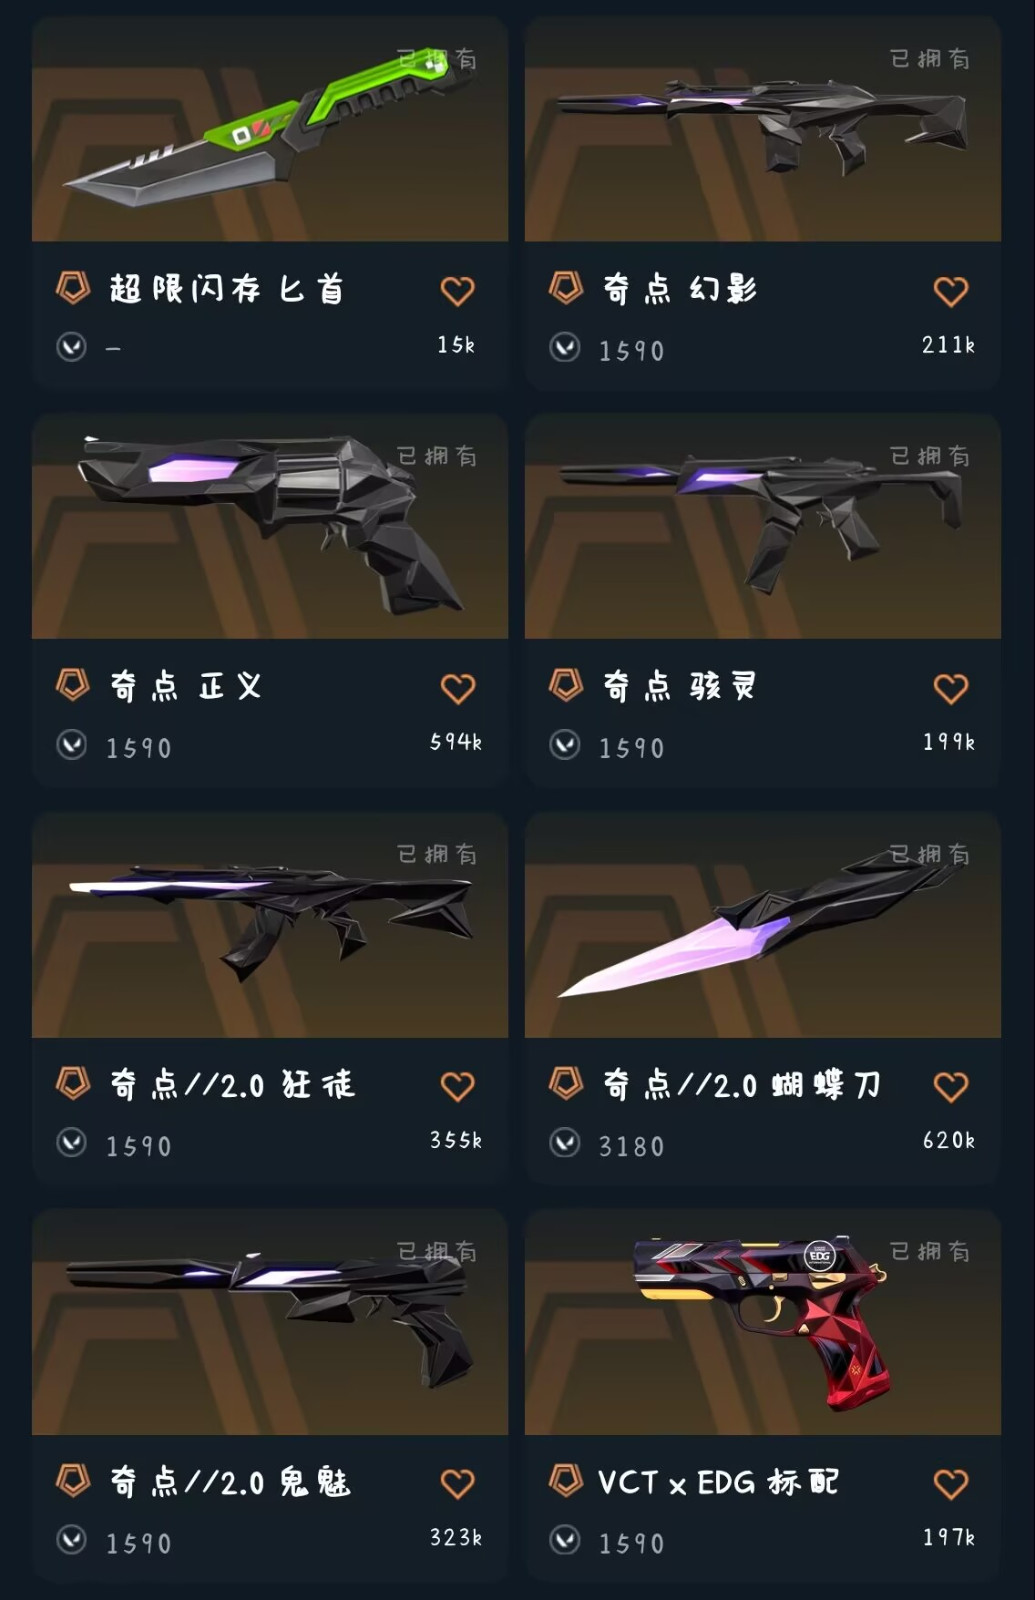Like the 奇点 正义 revolver skin
Screen dimensions: 1035x1600
457,688
